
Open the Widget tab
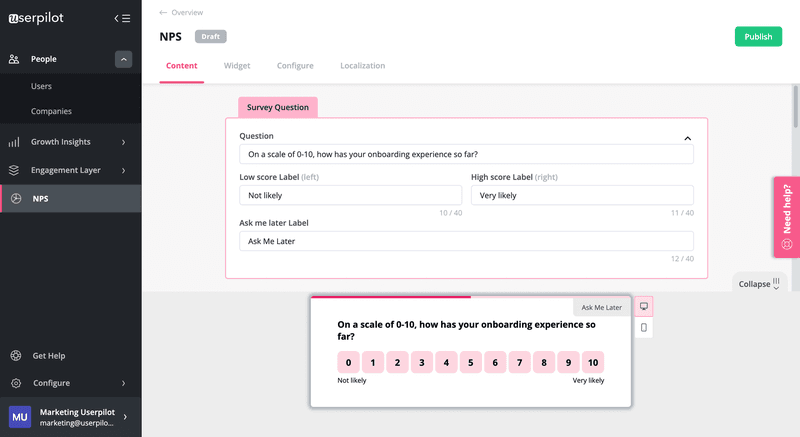(237, 66)
